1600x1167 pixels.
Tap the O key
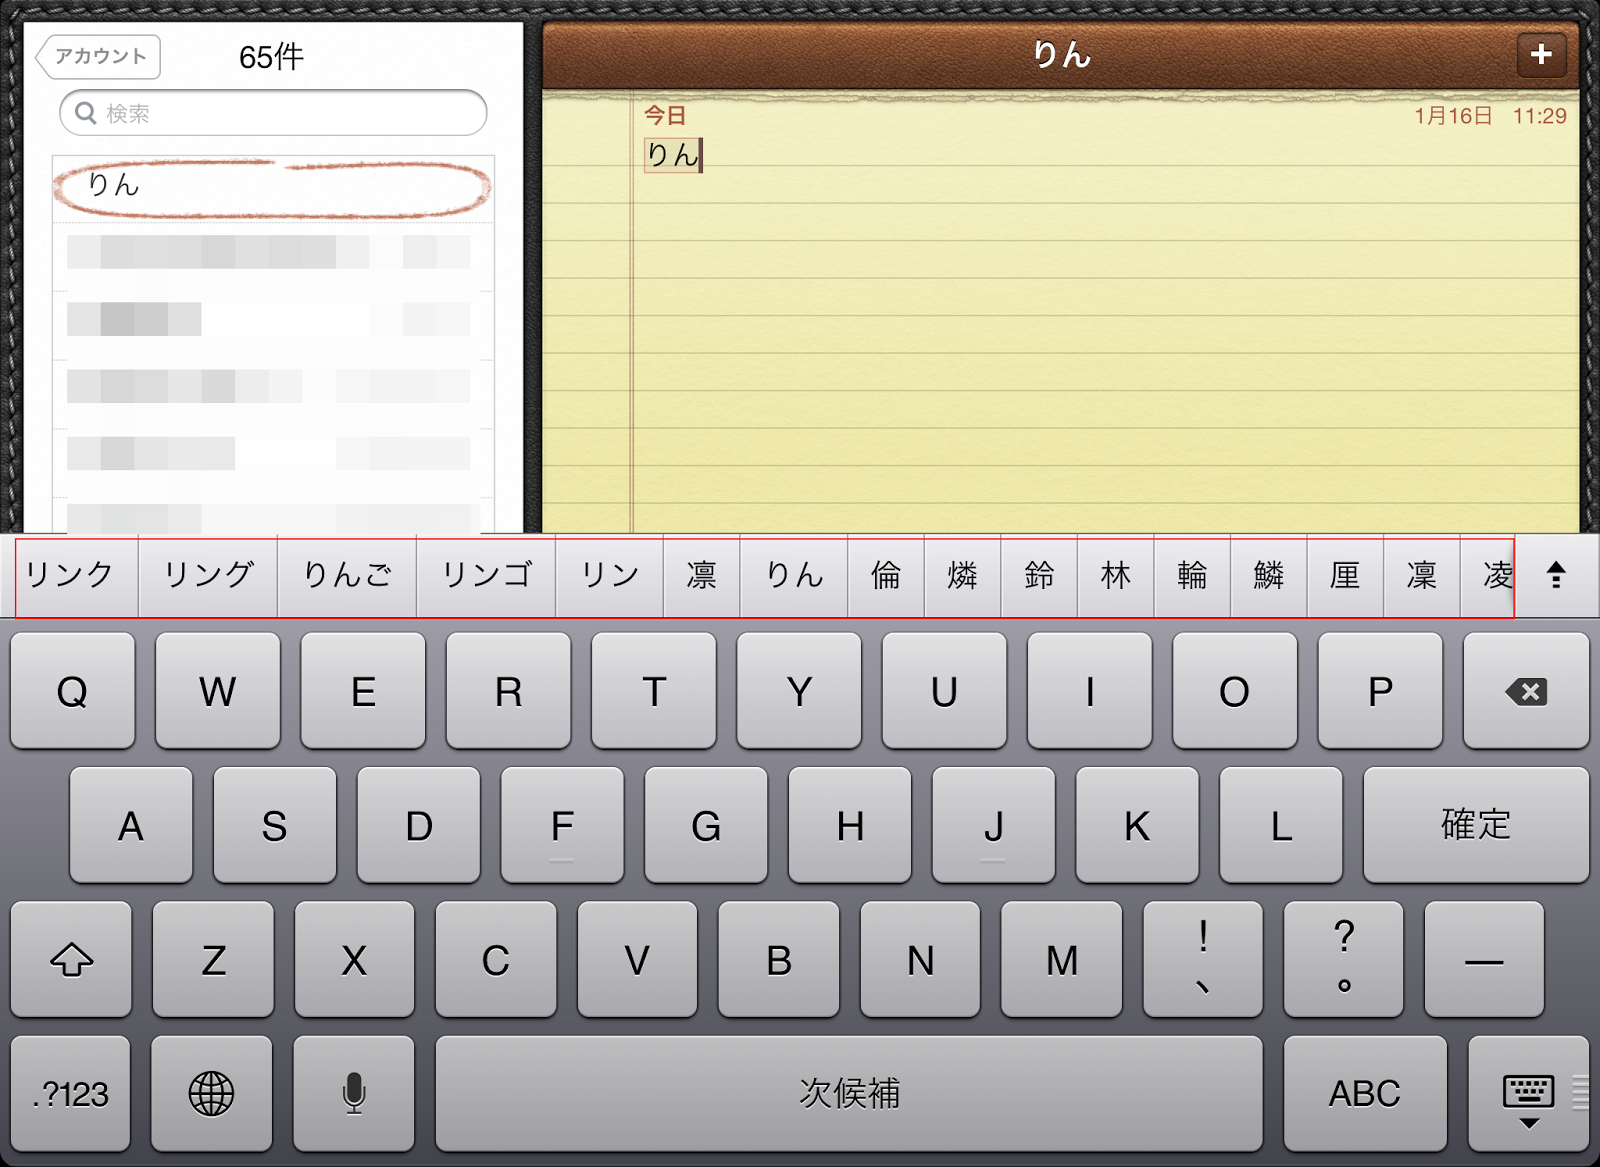point(1235,691)
